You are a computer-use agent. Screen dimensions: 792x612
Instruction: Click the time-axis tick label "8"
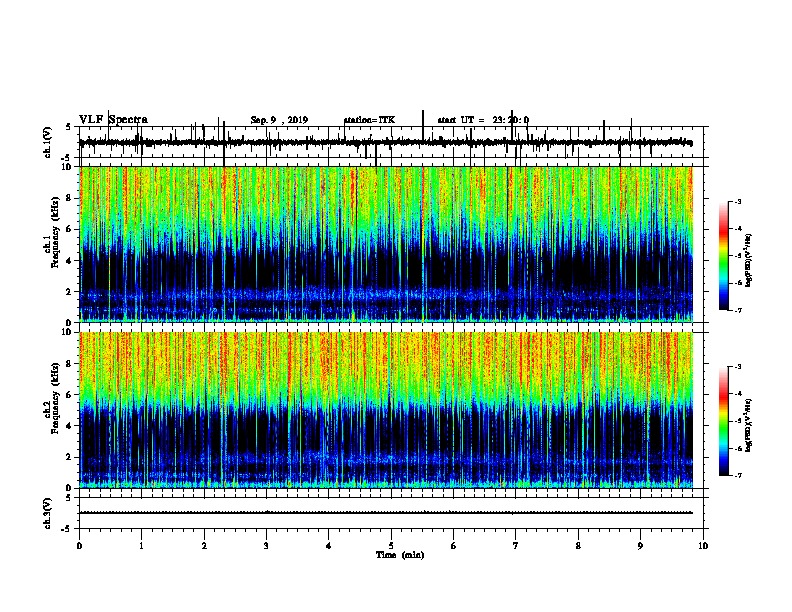[578, 546]
